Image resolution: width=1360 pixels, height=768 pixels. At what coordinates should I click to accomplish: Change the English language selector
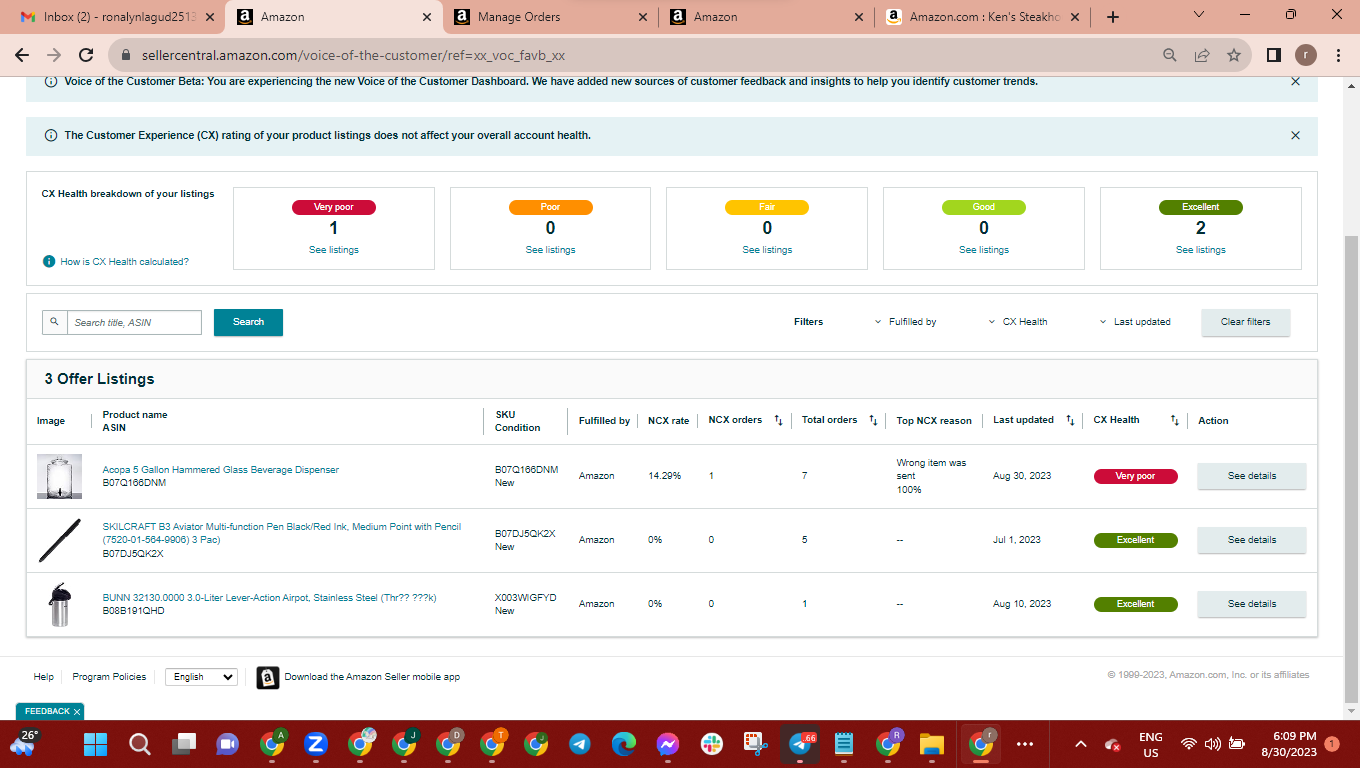(x=201, y=677)
